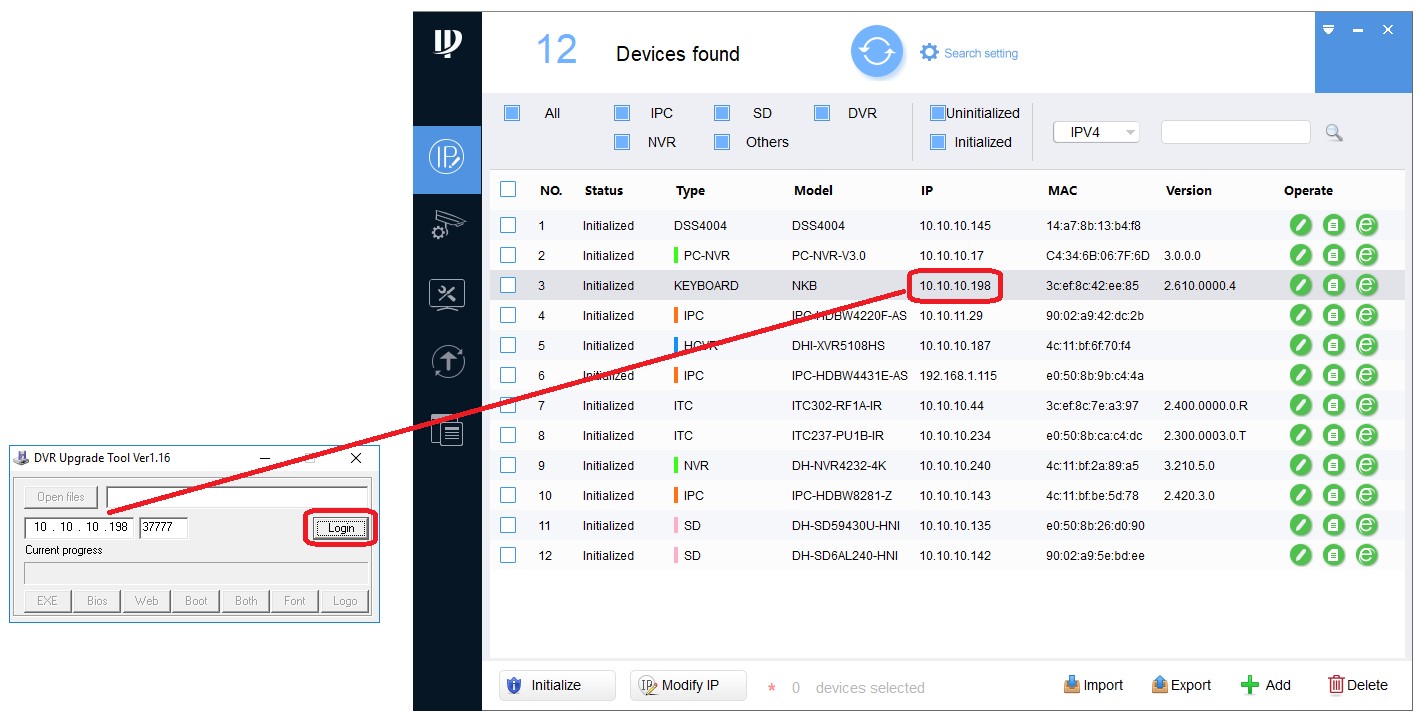Open the top-right window menu dropdown arrow

point(1328,30)
